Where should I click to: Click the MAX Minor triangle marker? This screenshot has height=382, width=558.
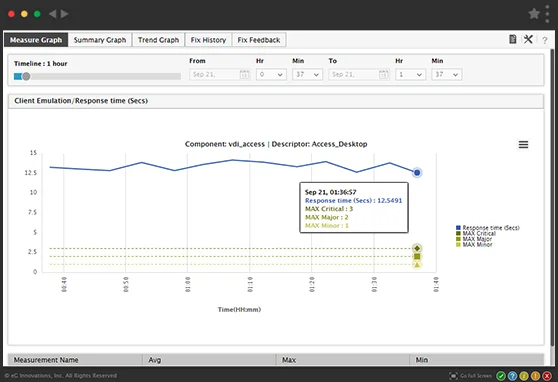[x=417, y=265]
